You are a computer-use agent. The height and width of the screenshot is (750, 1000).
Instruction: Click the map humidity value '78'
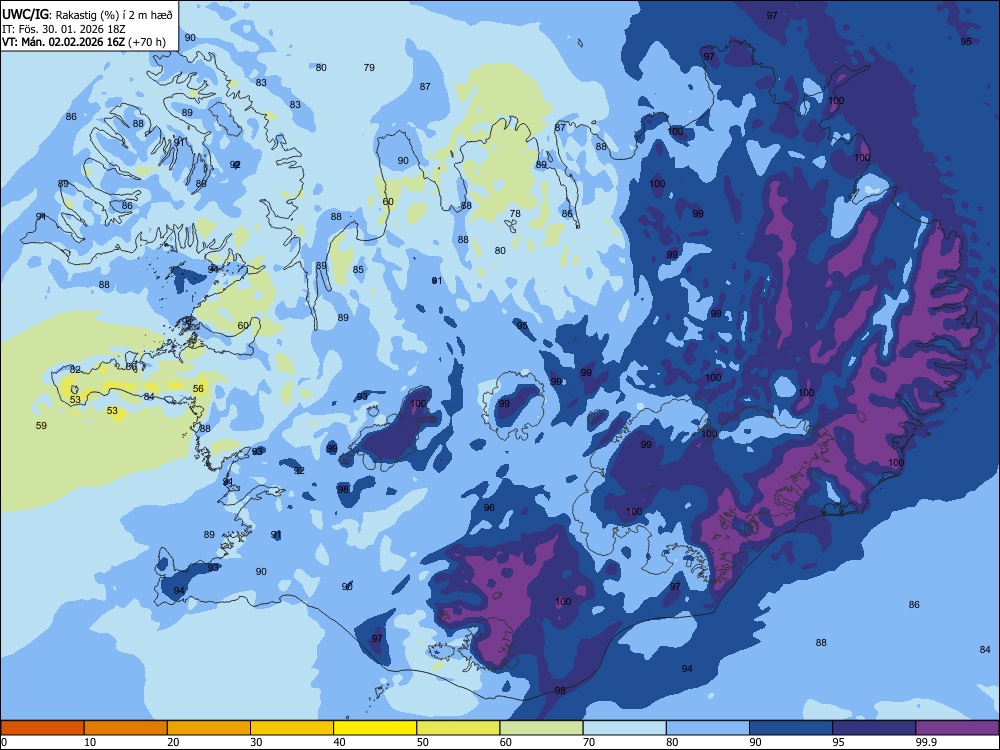(515, 214)
